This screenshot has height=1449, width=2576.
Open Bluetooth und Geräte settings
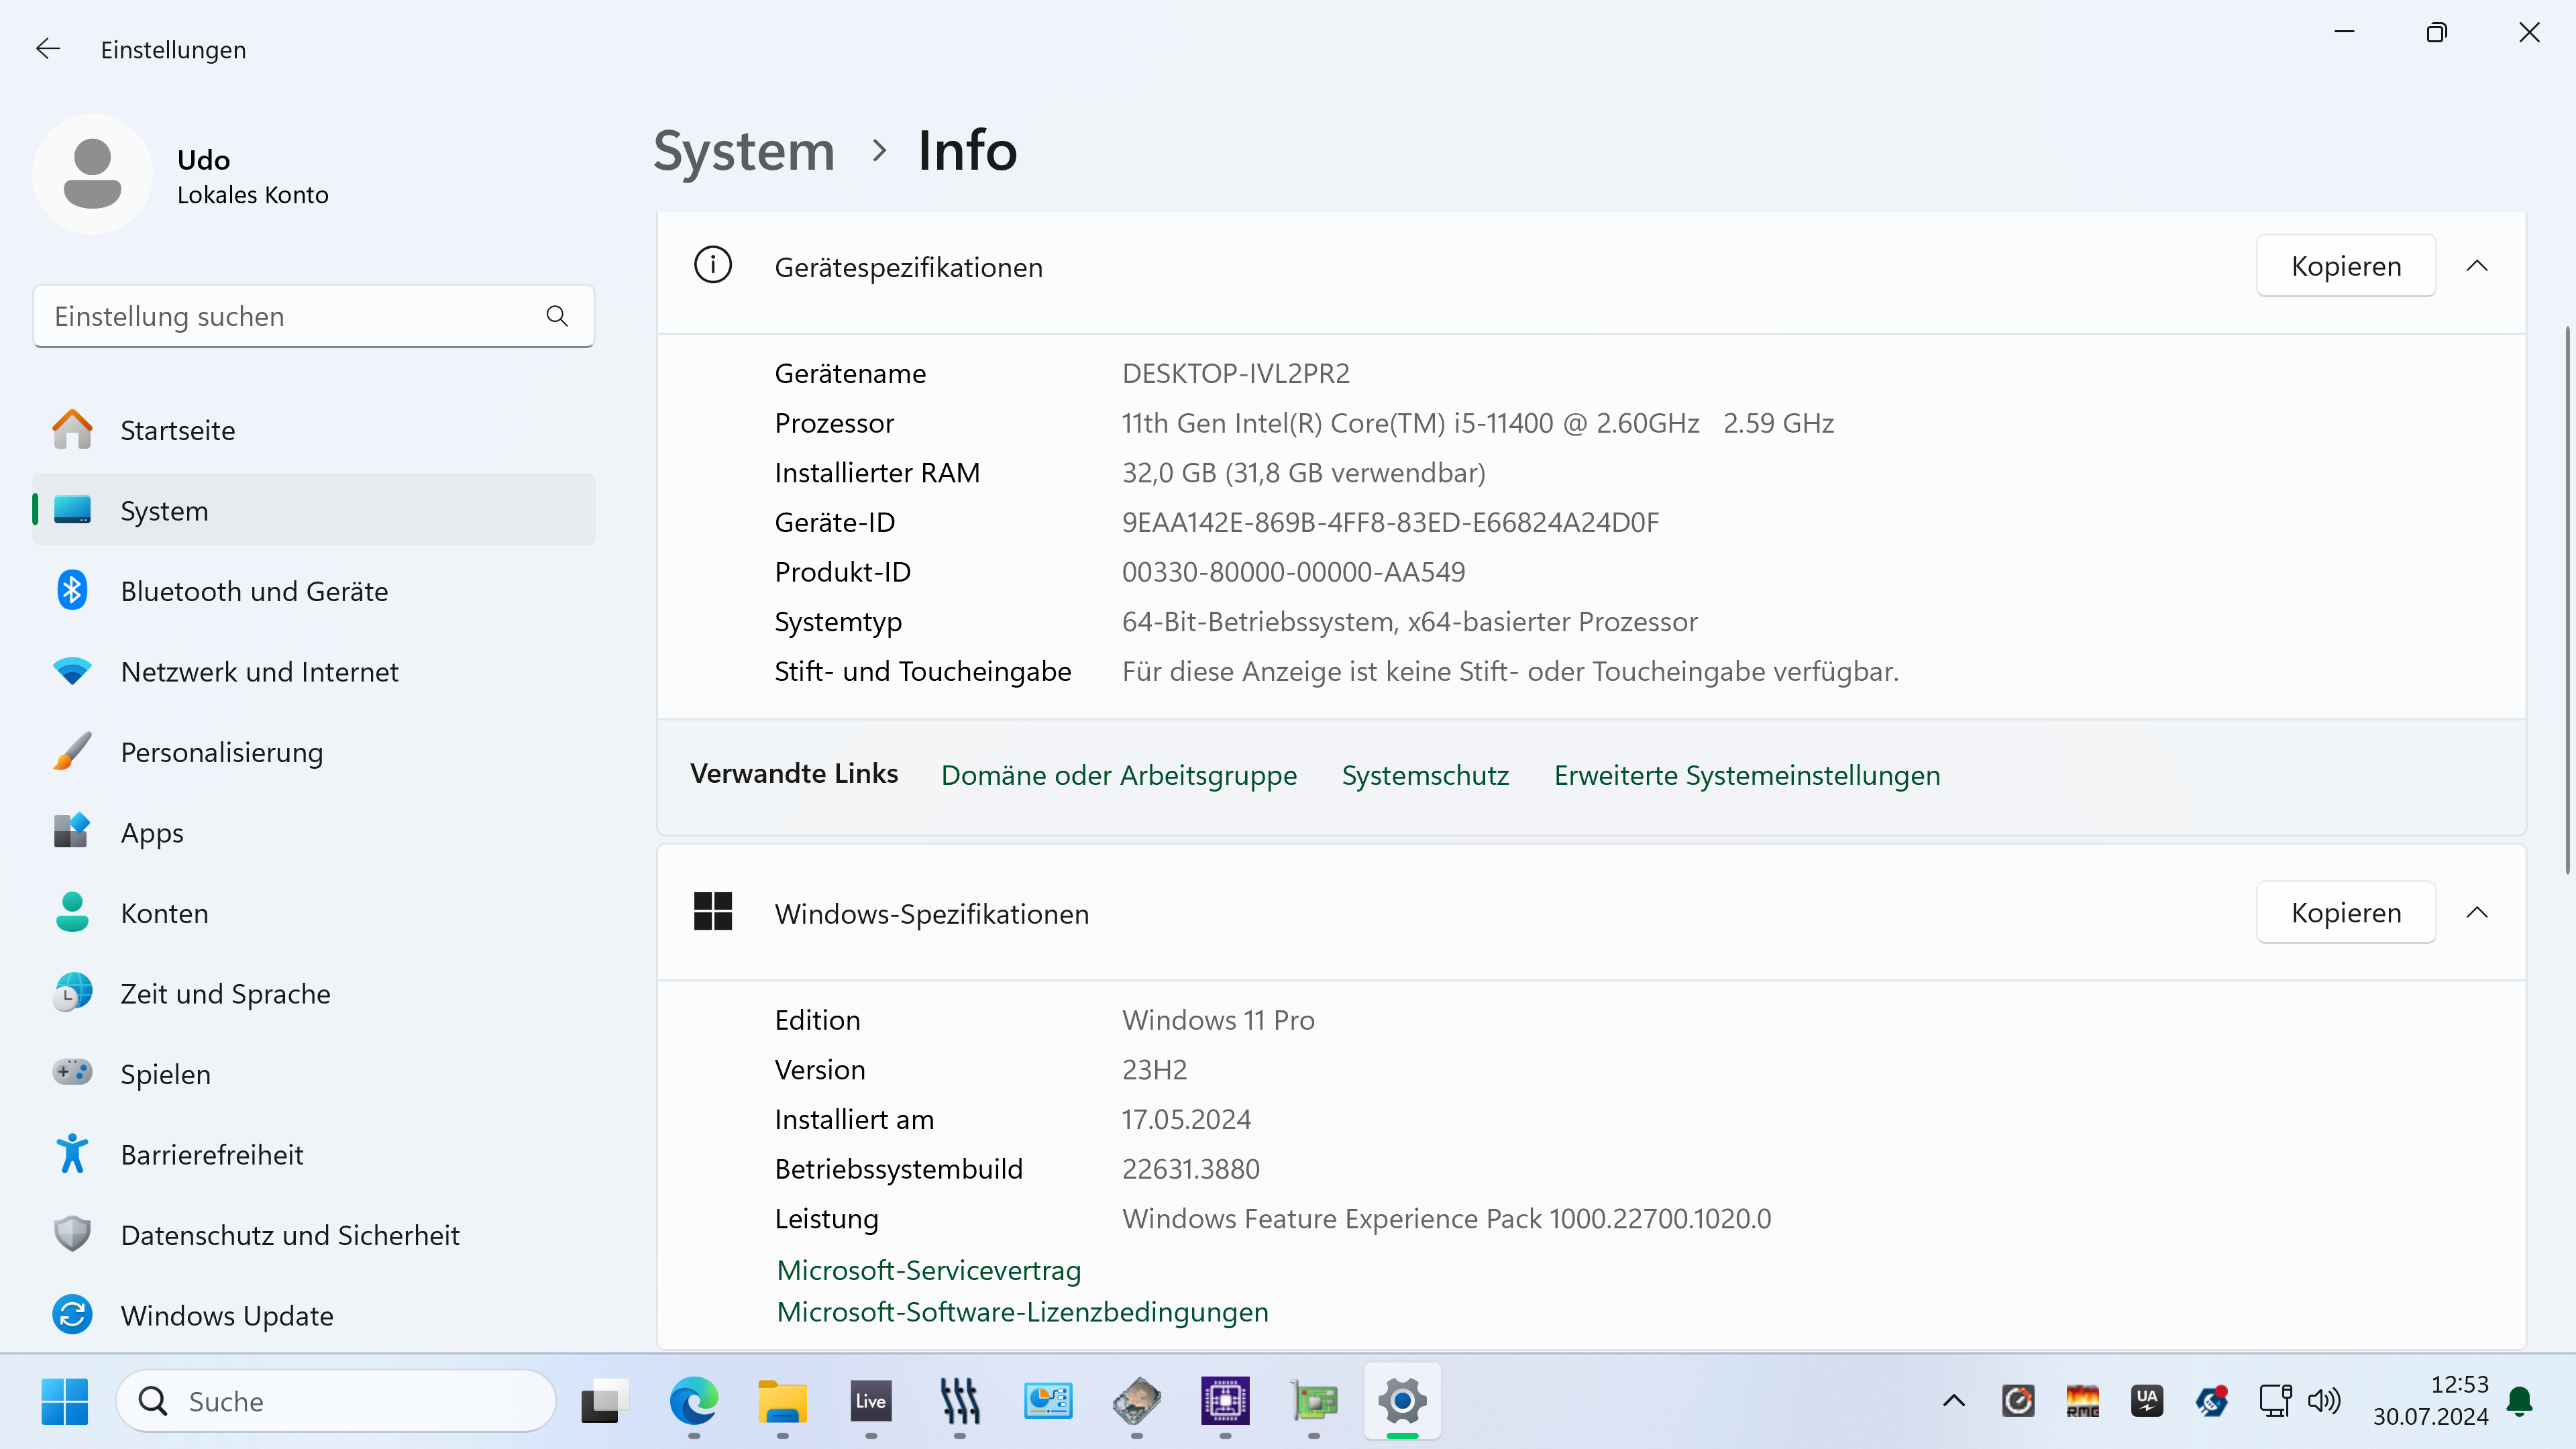(x=254, y=591)
